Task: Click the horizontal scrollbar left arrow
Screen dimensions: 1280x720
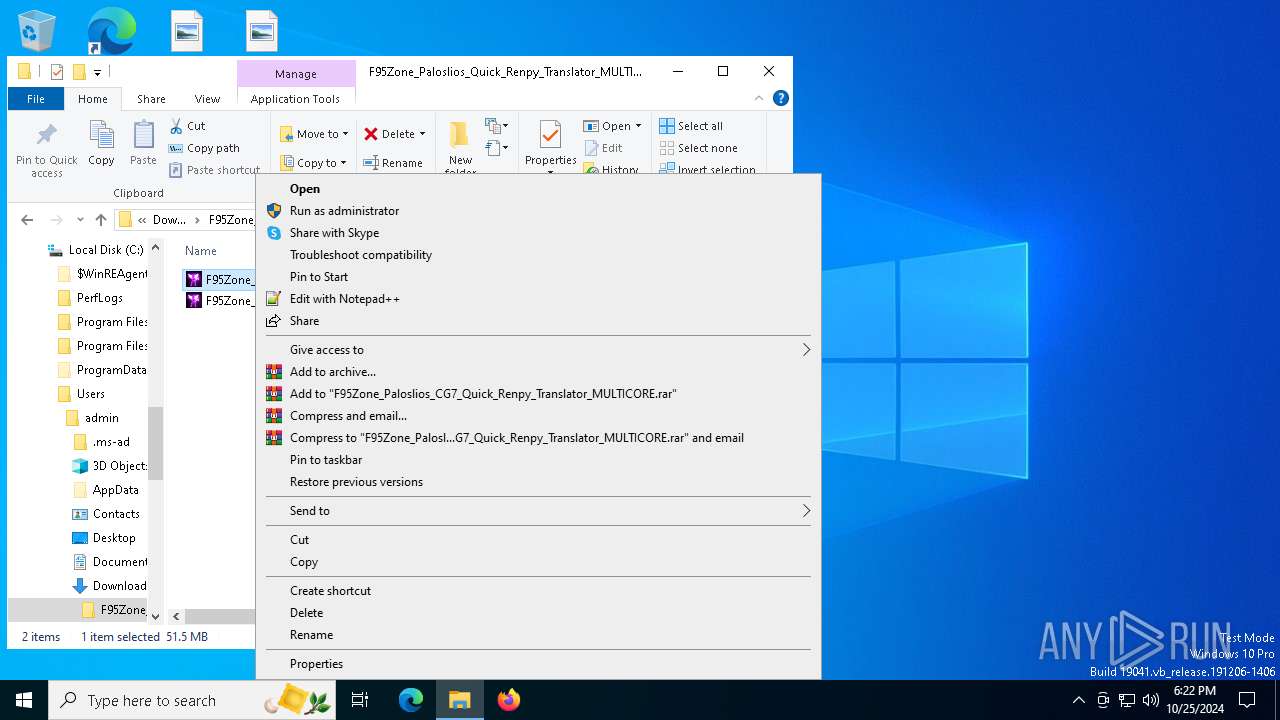Action: coord(176,617)
